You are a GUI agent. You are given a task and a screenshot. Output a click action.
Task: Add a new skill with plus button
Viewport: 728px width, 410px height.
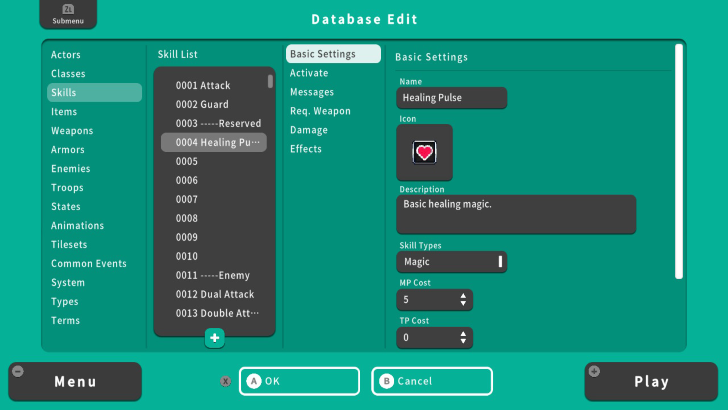tap(214, 338)
